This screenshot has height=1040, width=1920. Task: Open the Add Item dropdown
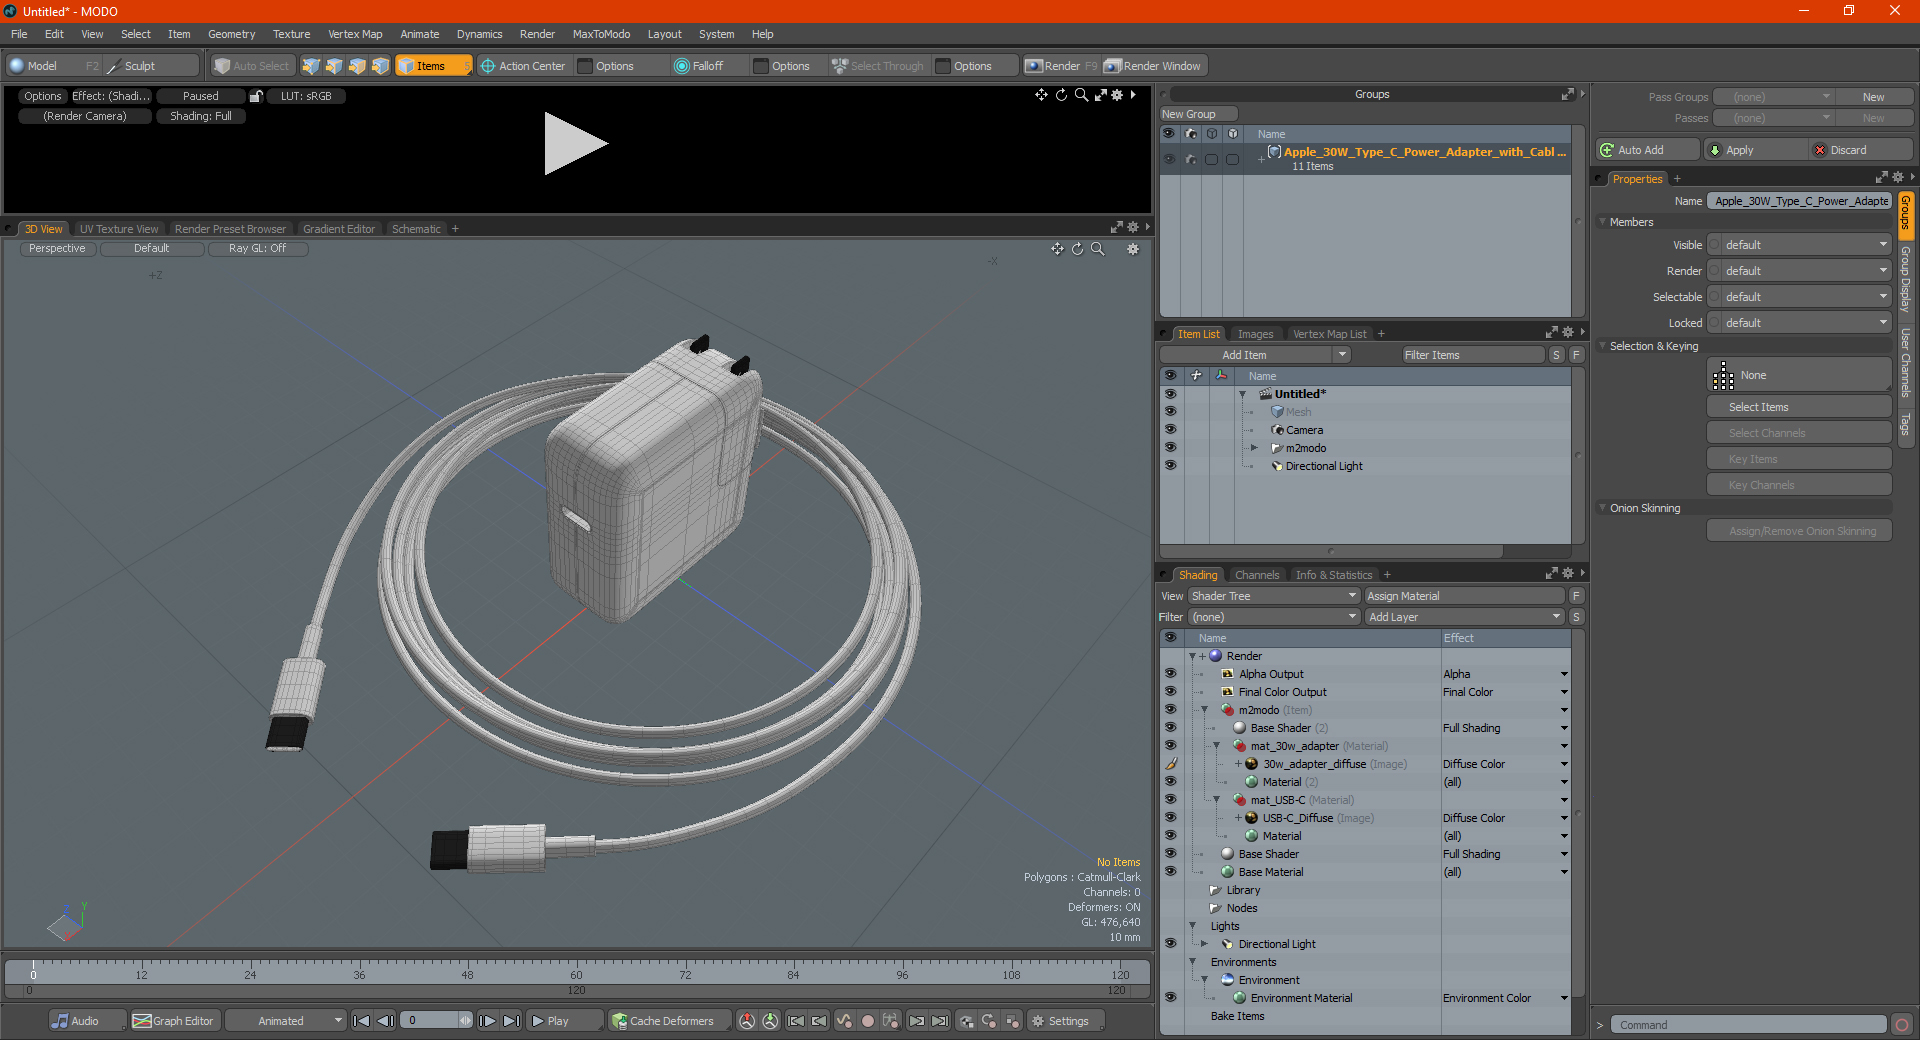[x=1255, y=355]
